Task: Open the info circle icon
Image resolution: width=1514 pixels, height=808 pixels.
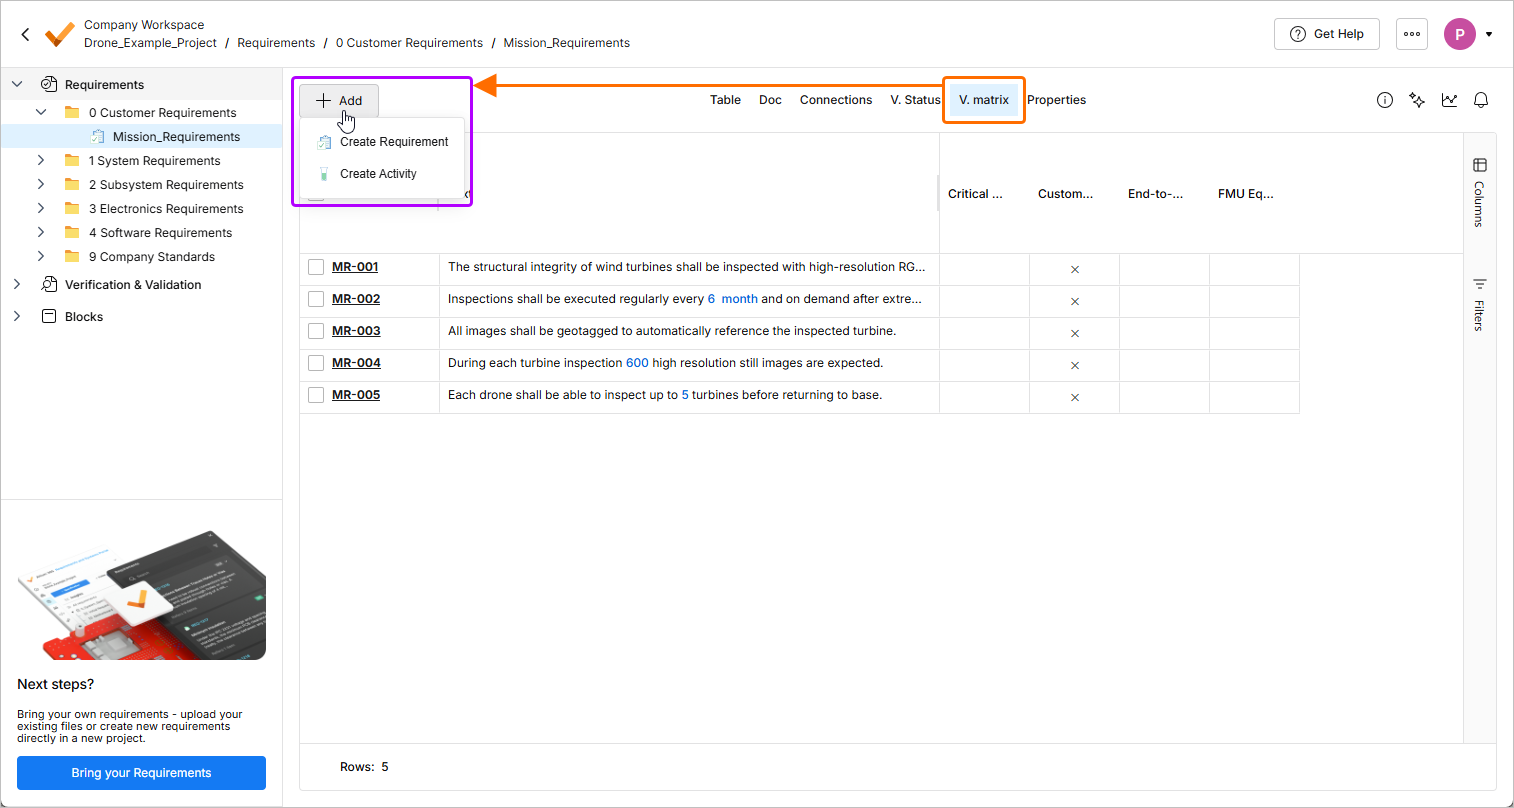Action: click(x=1385, y=100)
